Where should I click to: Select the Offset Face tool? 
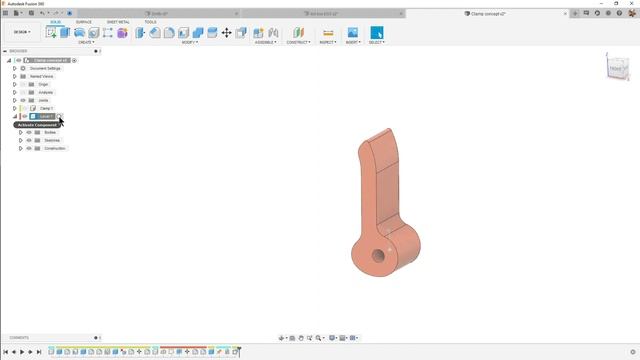tap(212, 33)
